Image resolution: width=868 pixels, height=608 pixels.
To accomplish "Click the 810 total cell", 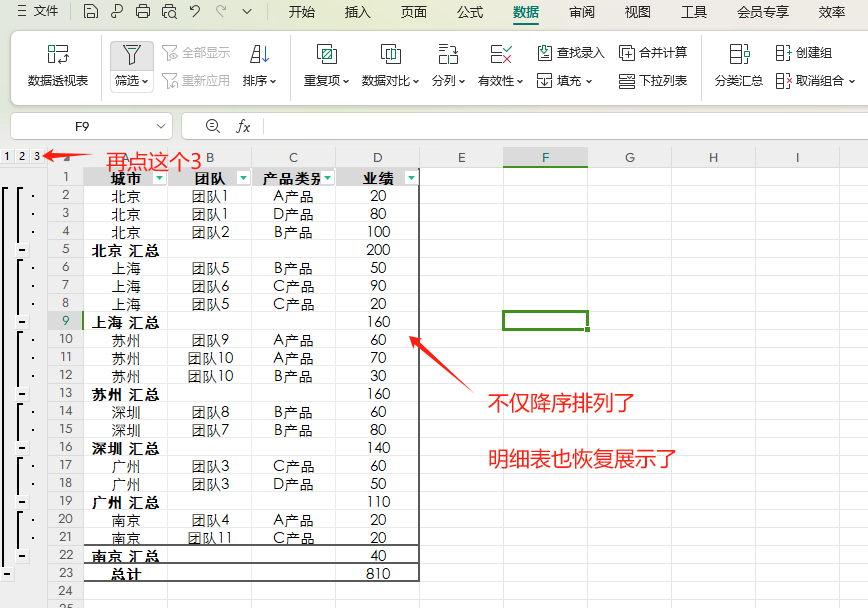I will [x=378, y=574].
